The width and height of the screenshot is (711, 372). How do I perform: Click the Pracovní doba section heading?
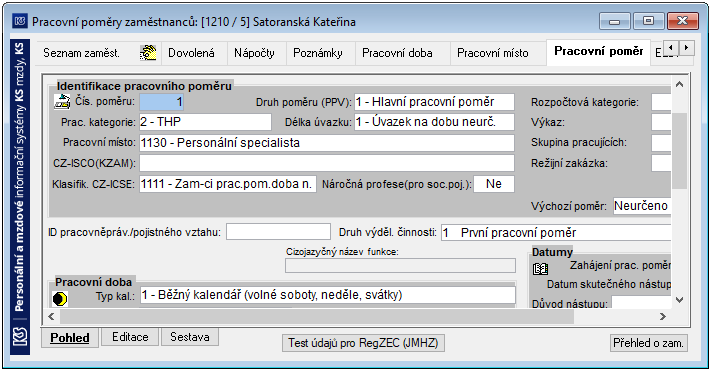[x=93, y=282]
